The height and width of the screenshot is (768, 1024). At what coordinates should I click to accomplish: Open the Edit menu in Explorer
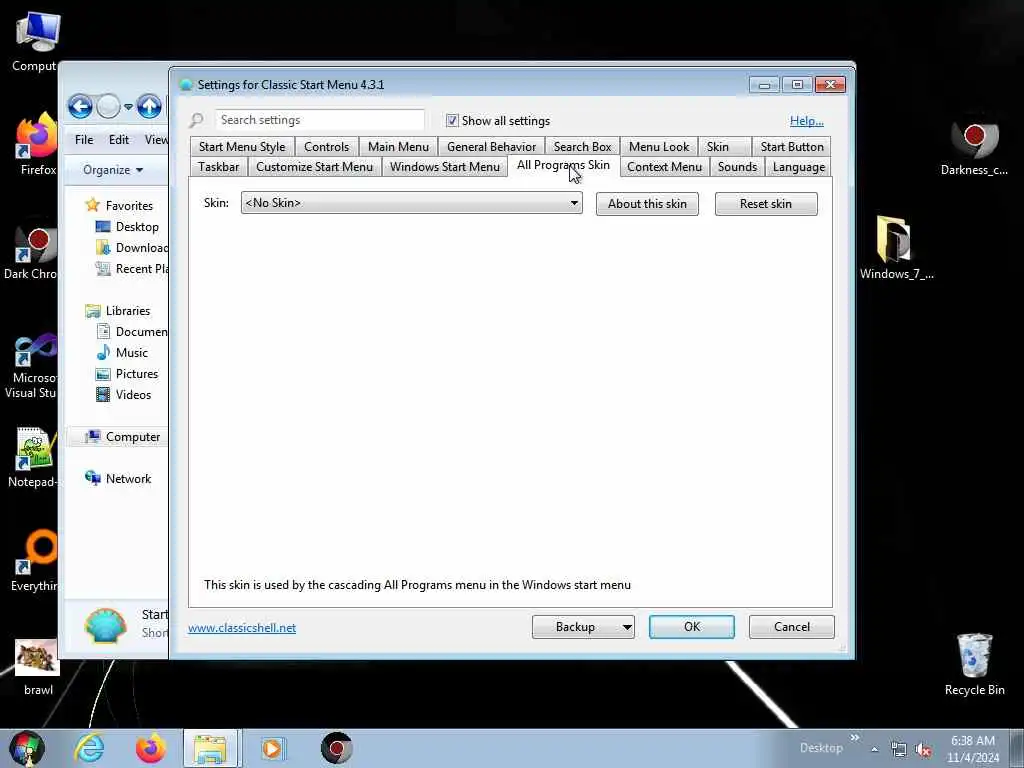(119, 140)
